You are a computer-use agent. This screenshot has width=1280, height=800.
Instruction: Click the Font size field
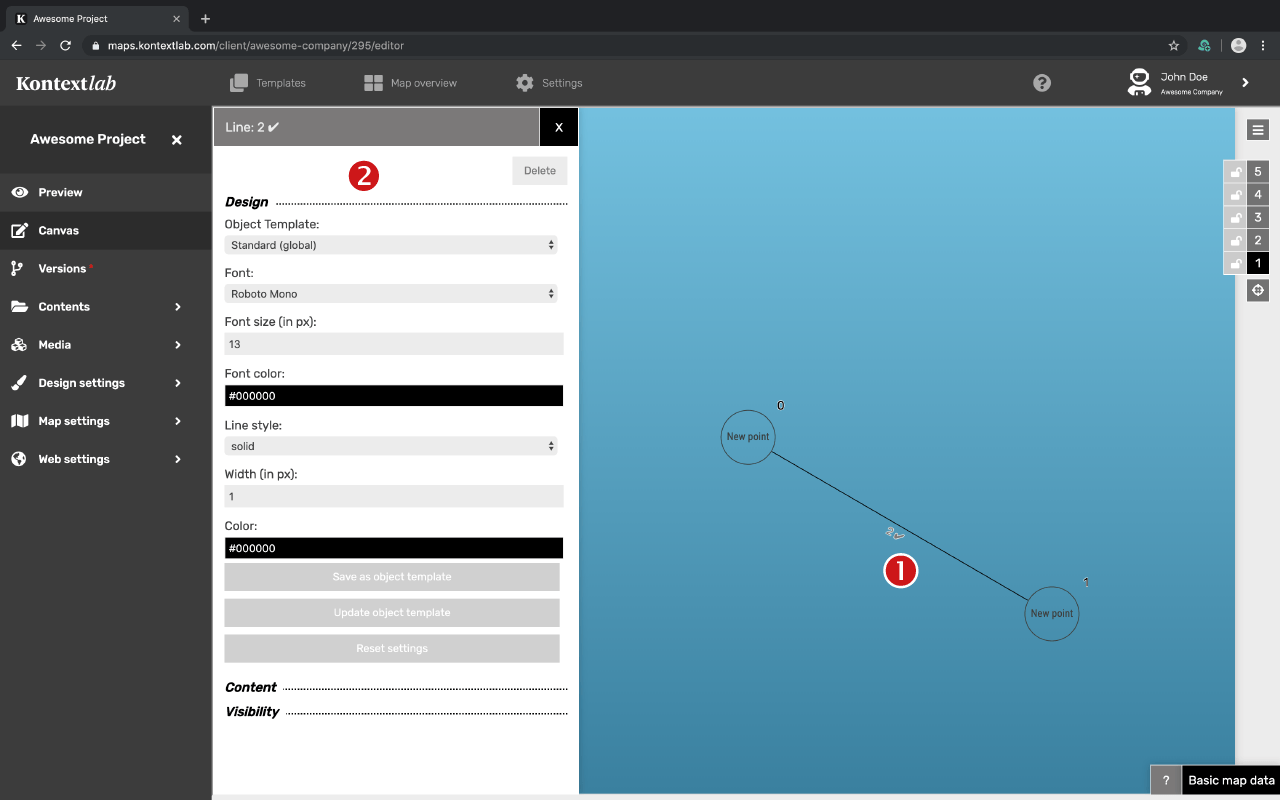coord(394,344)
